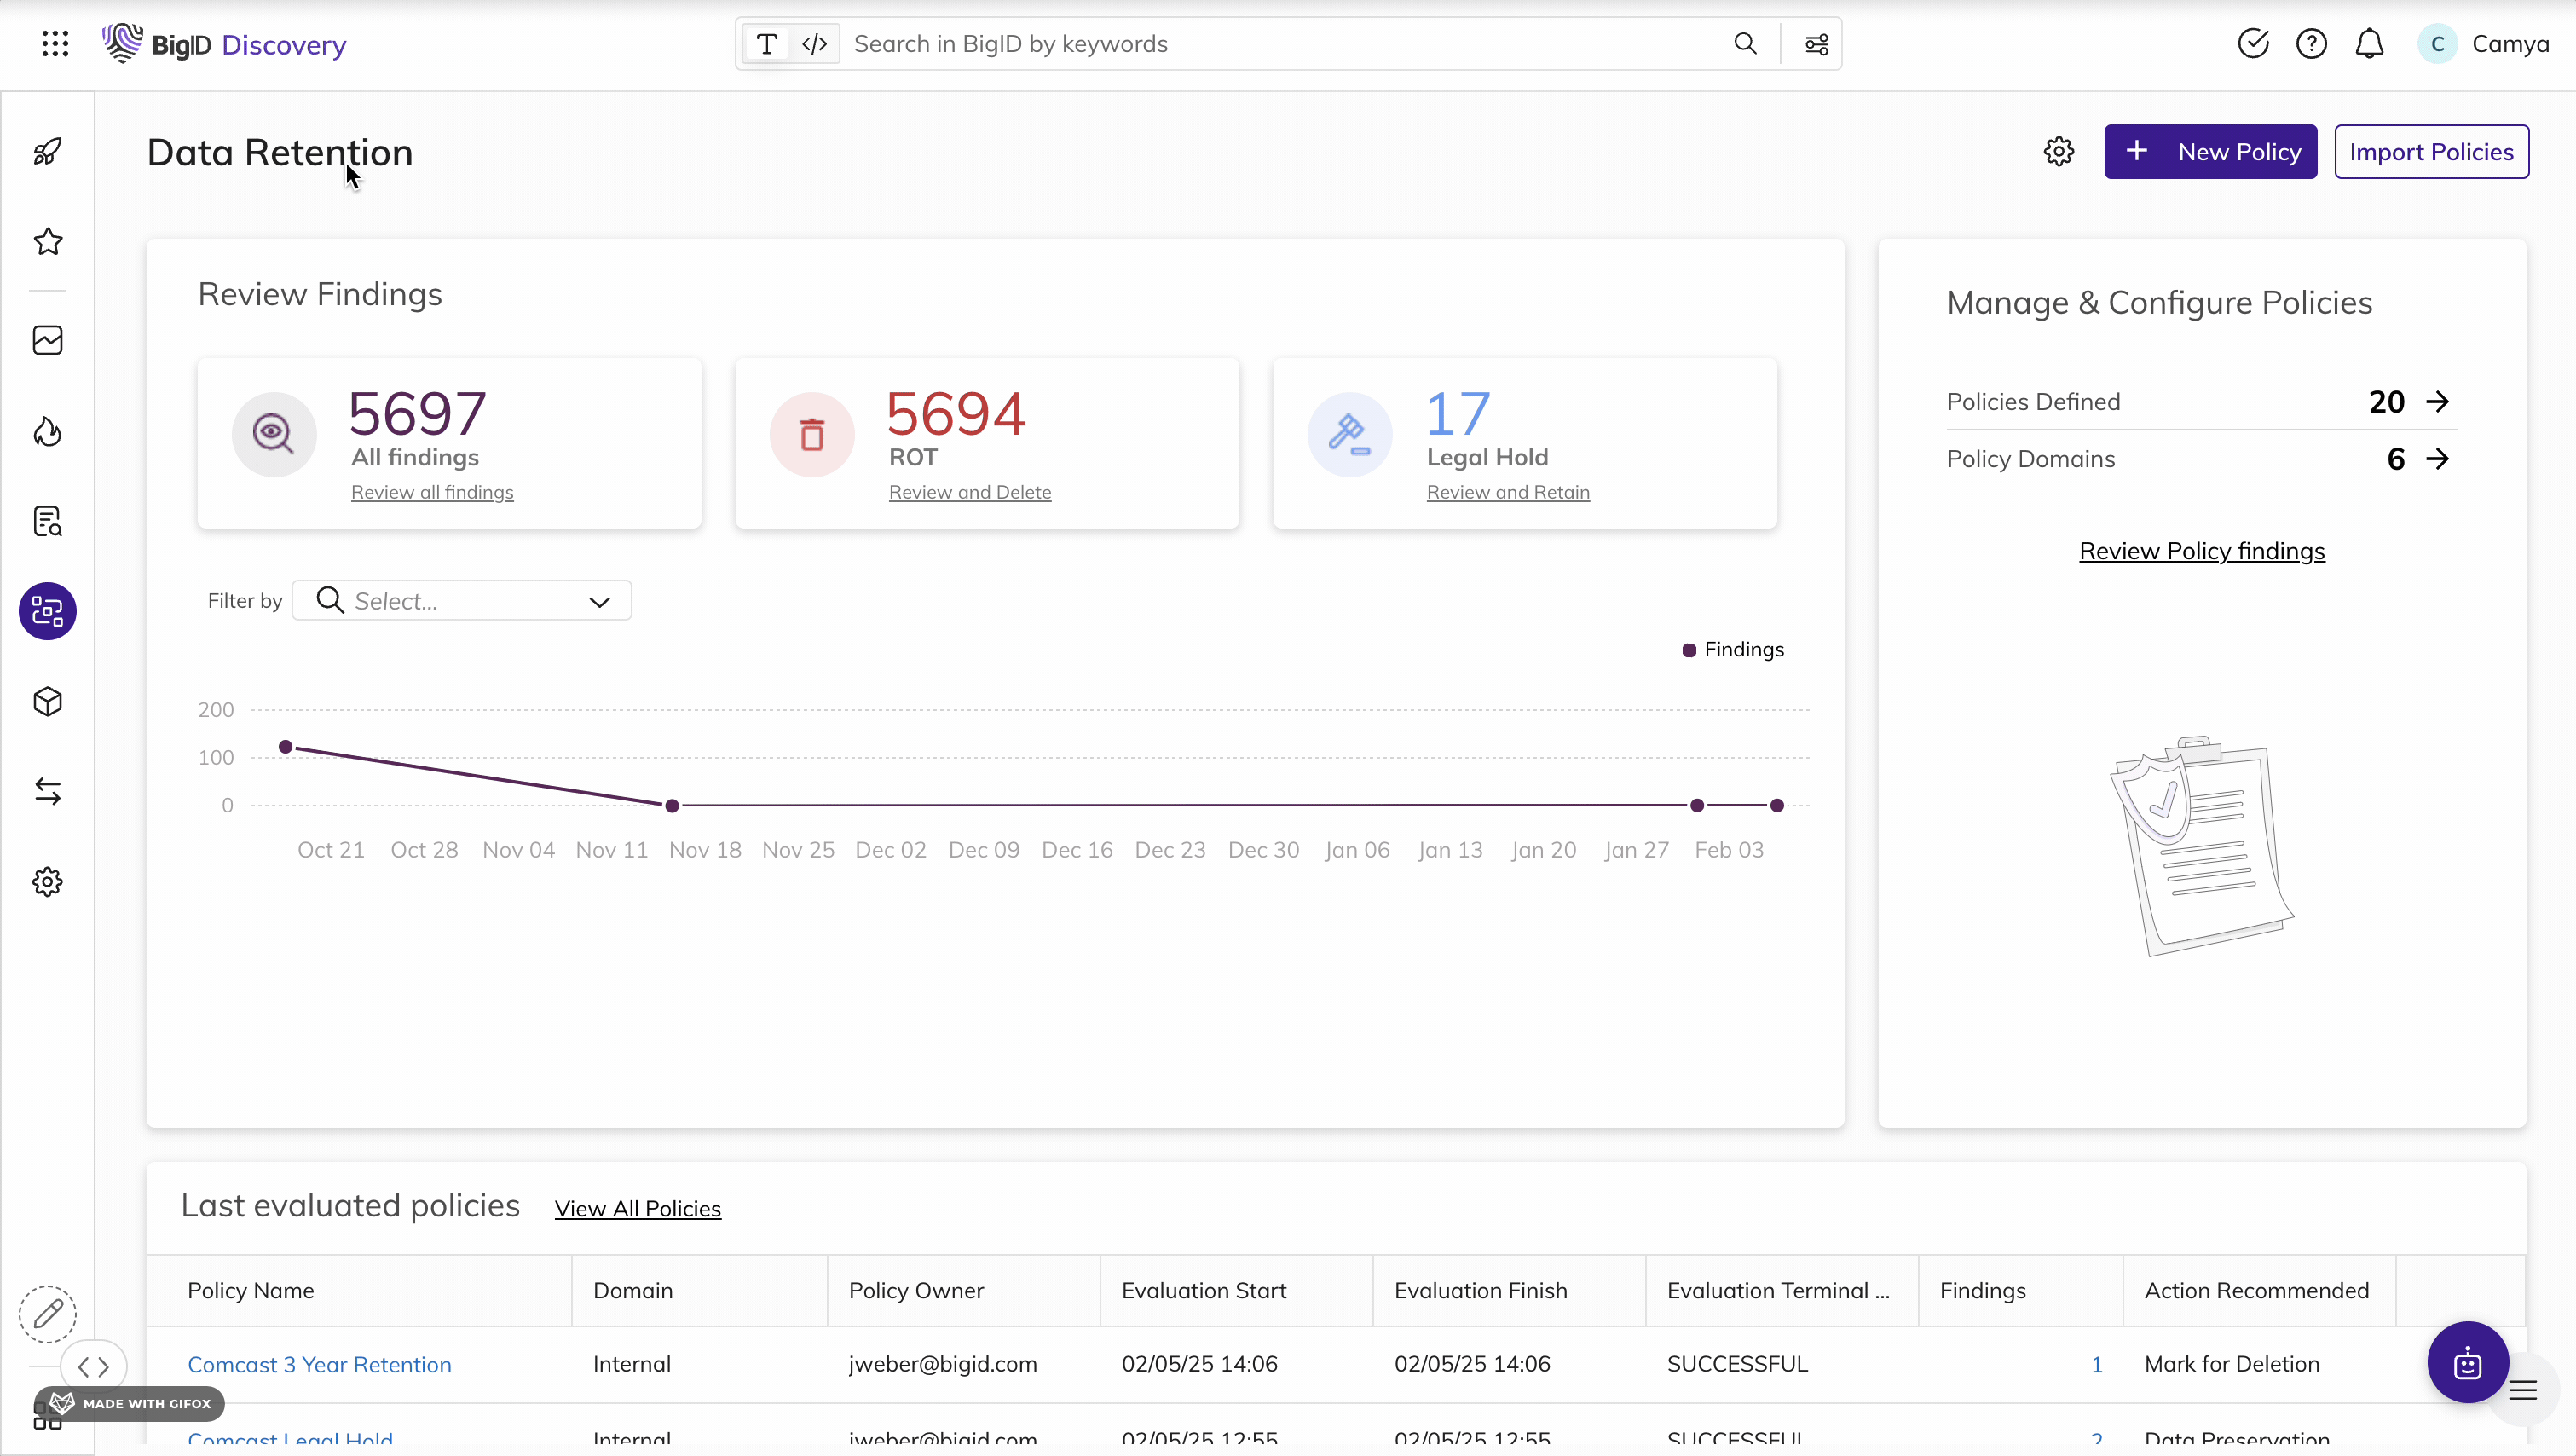Click the Data Retention policy icon
Viewport: 2576px width, 1456px height.
click(48, 610)
